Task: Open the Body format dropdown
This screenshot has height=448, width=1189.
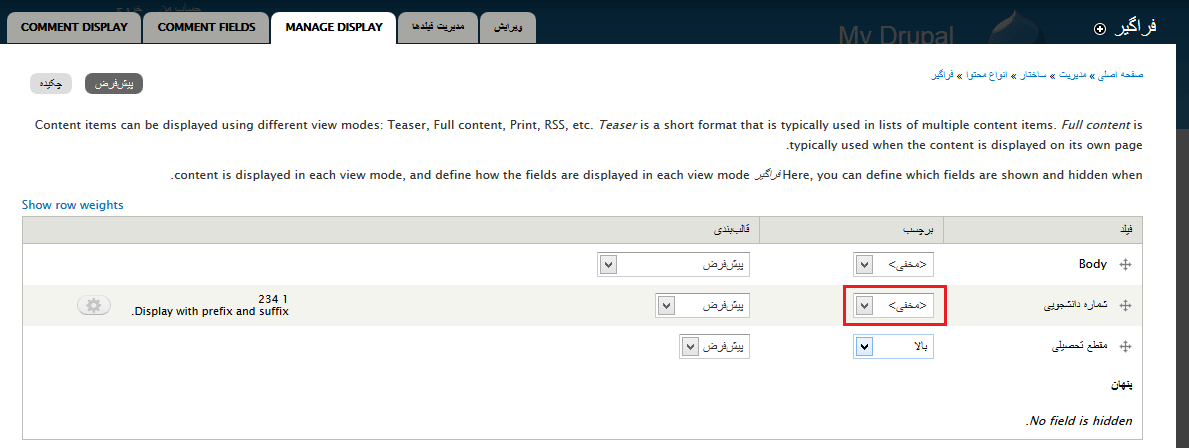Action: pos(673,265)
